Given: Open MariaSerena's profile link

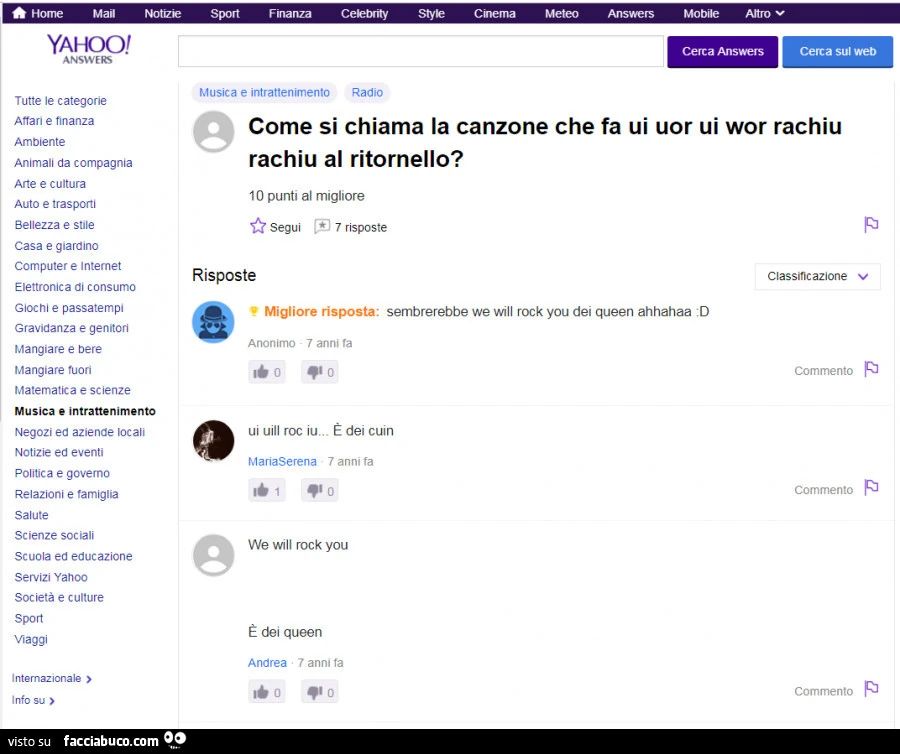Looking at the screenshot, I should tap(282, 461).
